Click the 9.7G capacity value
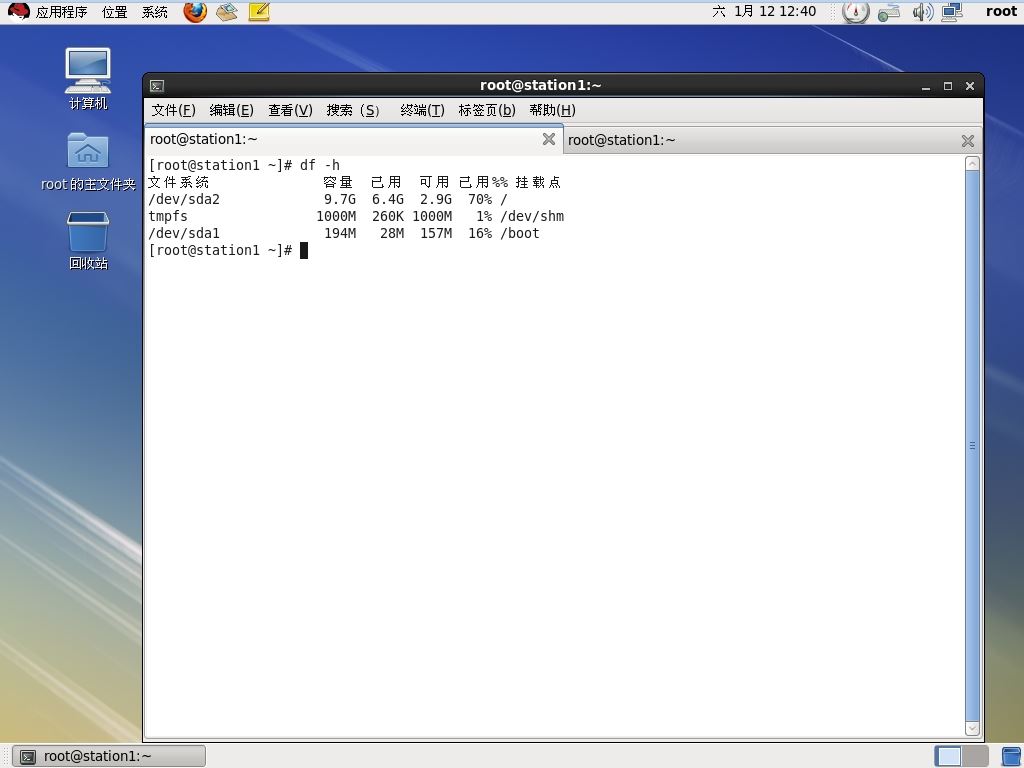 point(340,199)
